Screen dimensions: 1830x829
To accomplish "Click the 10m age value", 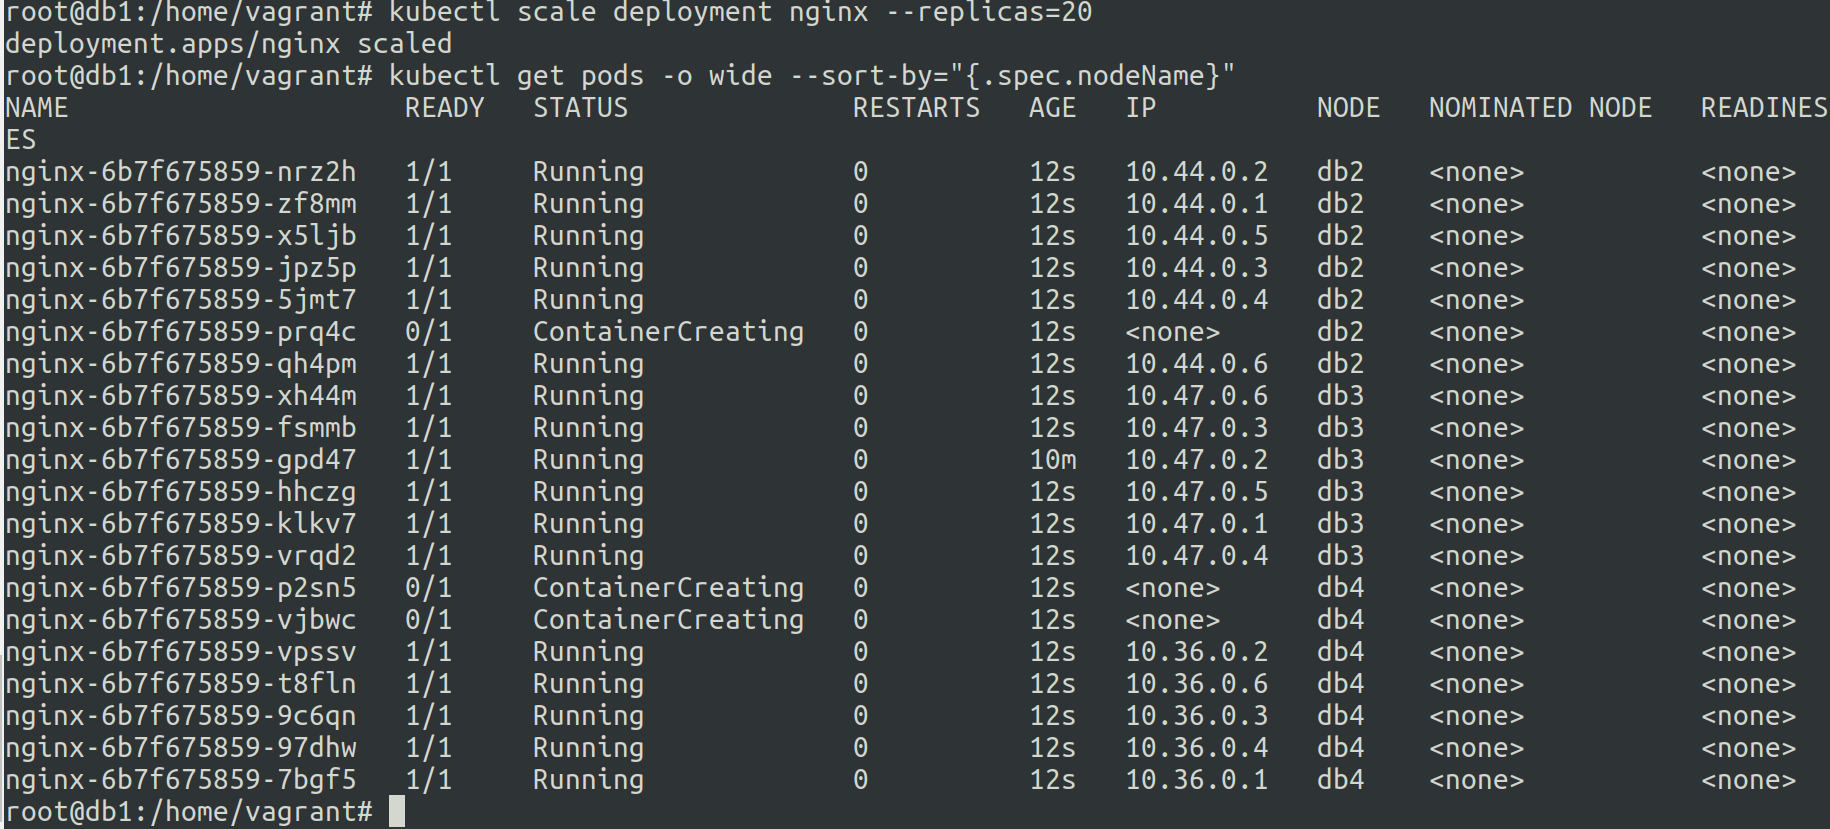I will pyautogui.click(x=1052, y=460).
